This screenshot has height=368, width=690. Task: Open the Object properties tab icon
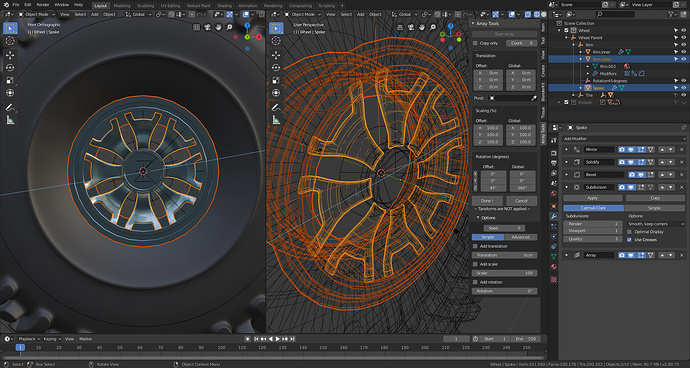[x=554, y=206]
